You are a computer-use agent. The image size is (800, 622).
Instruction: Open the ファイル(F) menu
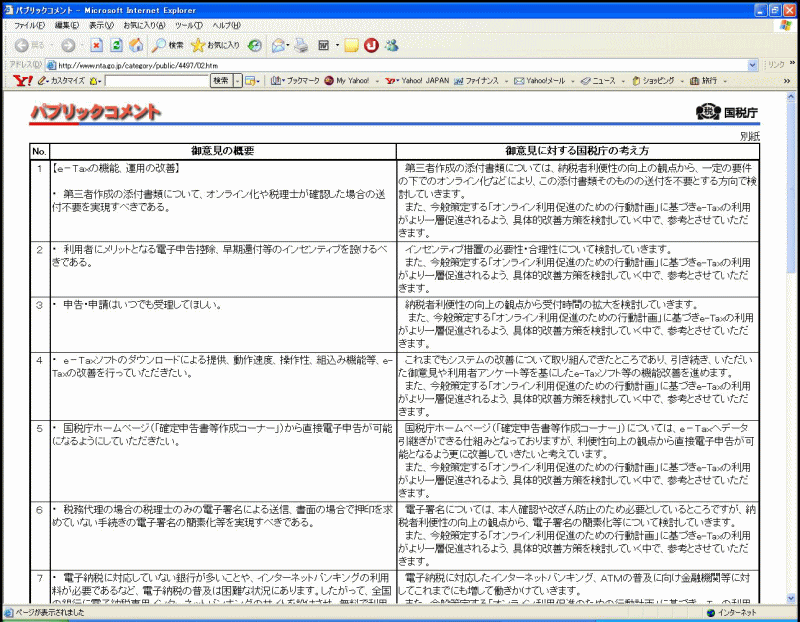tap(29, 25)
